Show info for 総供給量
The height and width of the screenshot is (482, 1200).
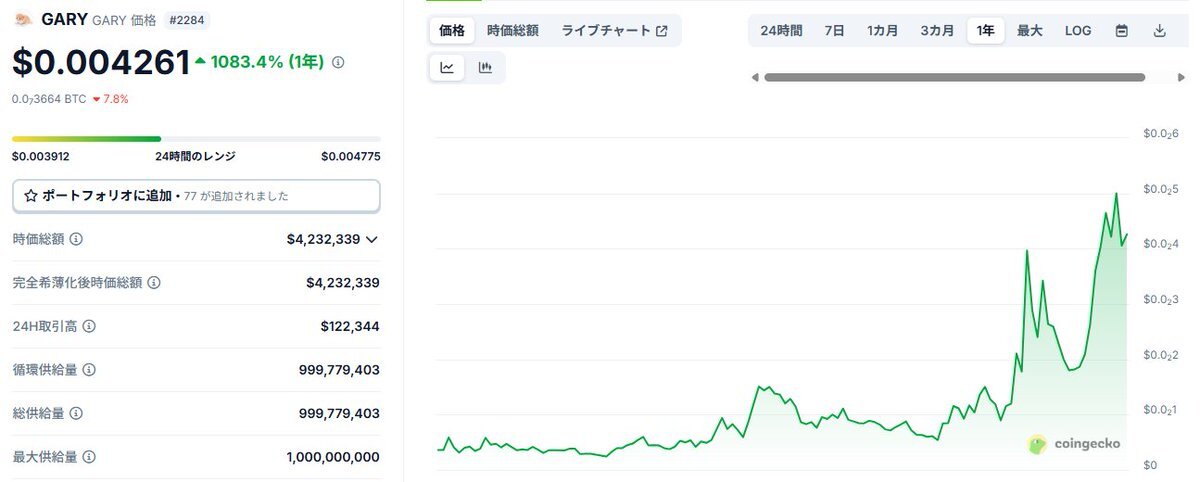pos(77,413)
